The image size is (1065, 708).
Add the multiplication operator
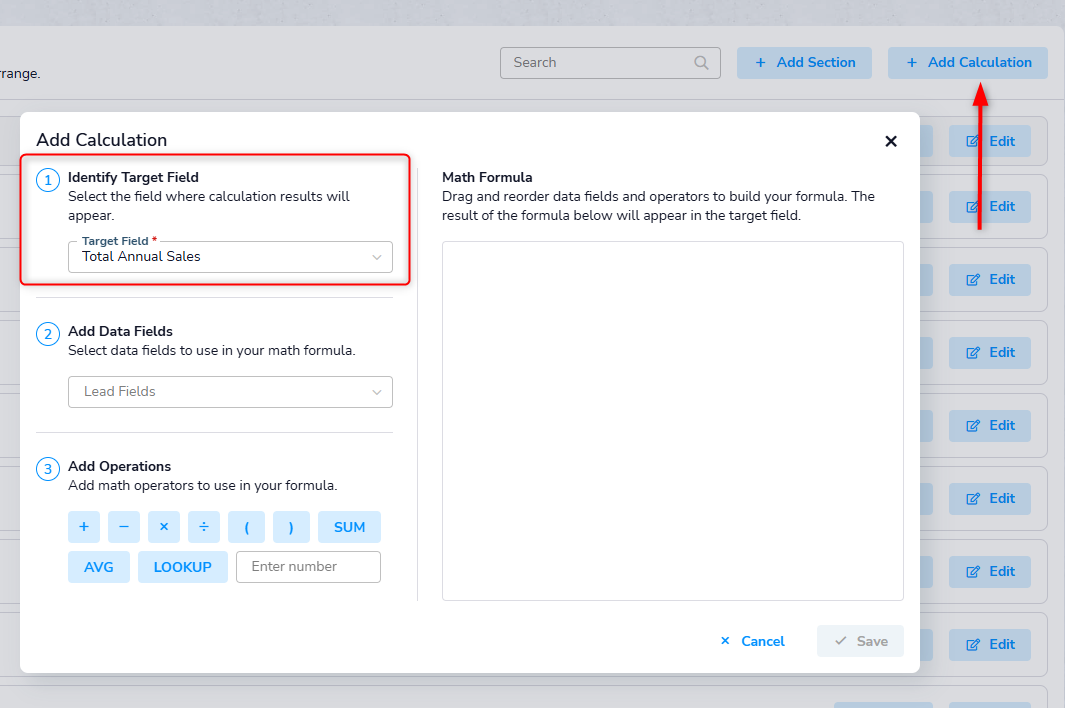point(163,527)
